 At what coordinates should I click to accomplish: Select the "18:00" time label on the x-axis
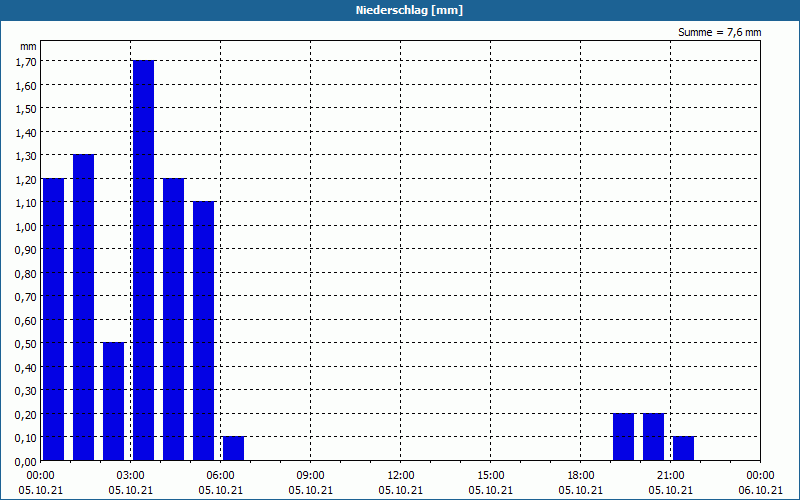tap(581, 476)
